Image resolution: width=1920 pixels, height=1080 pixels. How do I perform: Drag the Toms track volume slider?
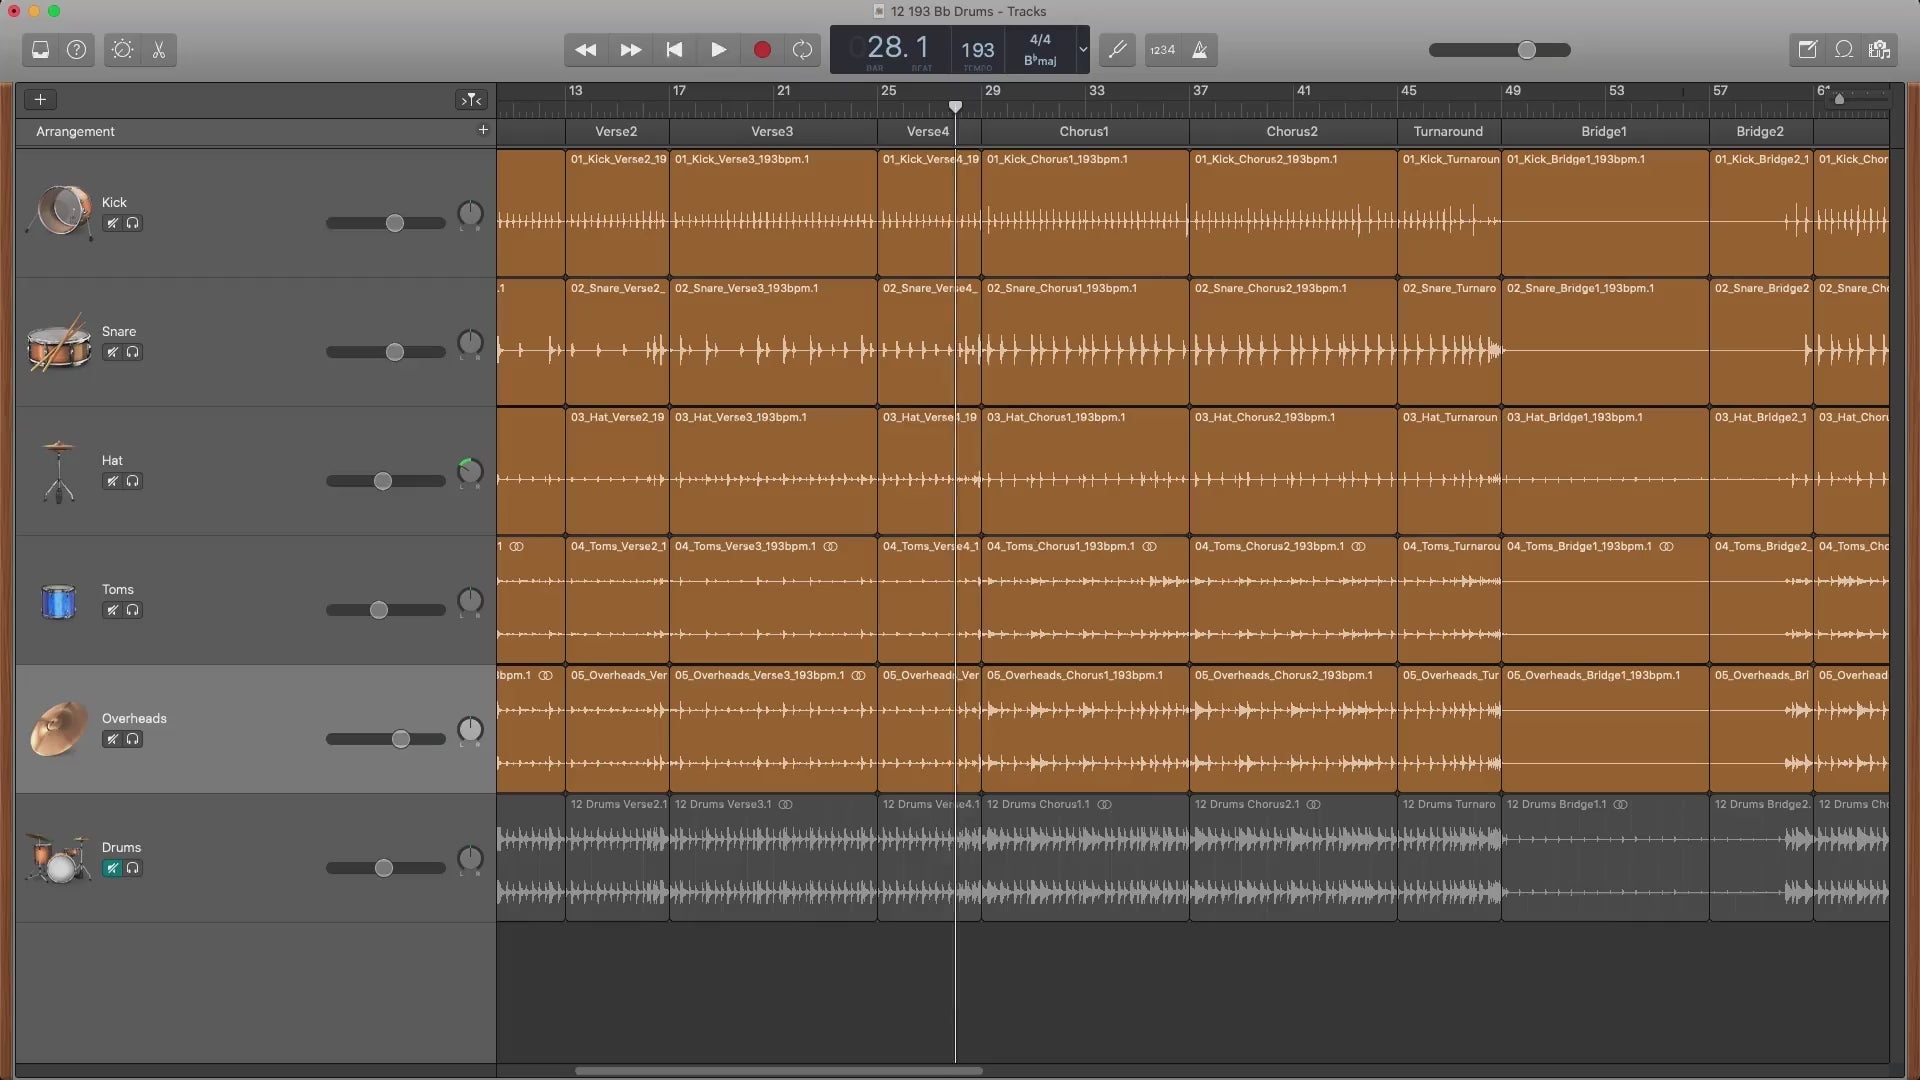(x=378, y=609)
